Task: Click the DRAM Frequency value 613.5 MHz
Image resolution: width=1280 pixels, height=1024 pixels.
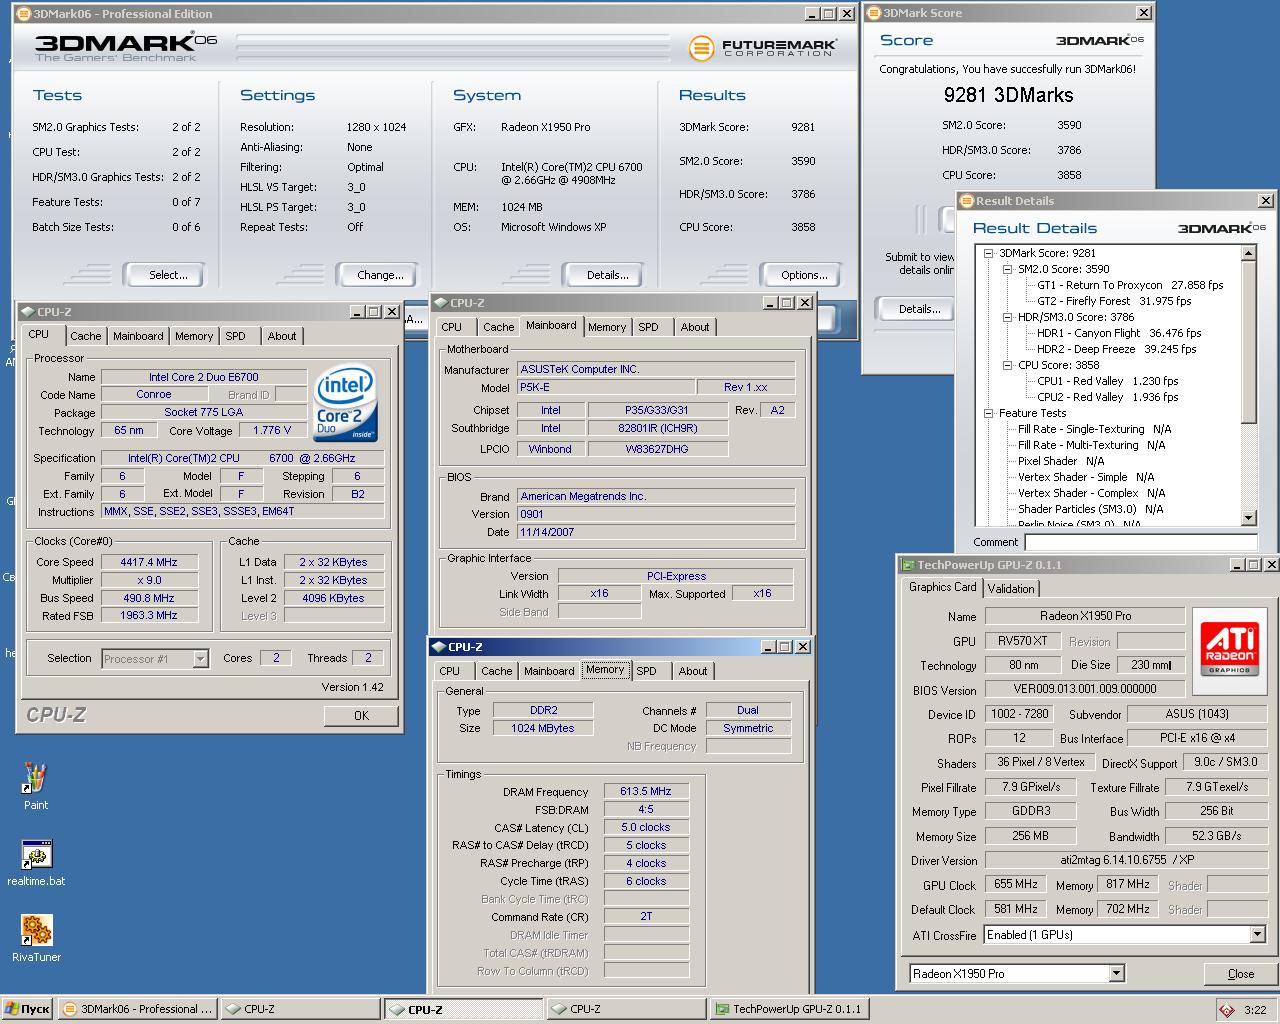Action: [x=646, y=791]
